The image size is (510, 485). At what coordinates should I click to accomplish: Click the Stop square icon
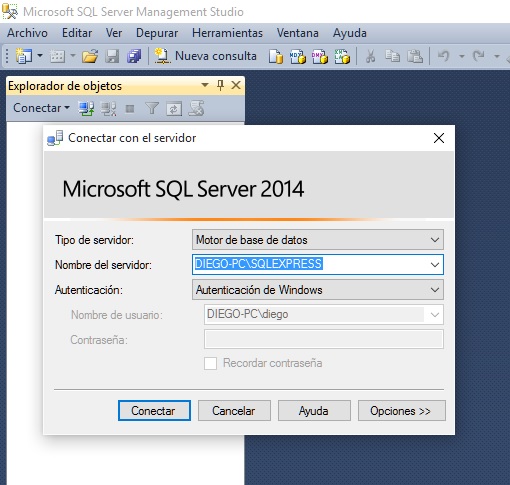130,109
